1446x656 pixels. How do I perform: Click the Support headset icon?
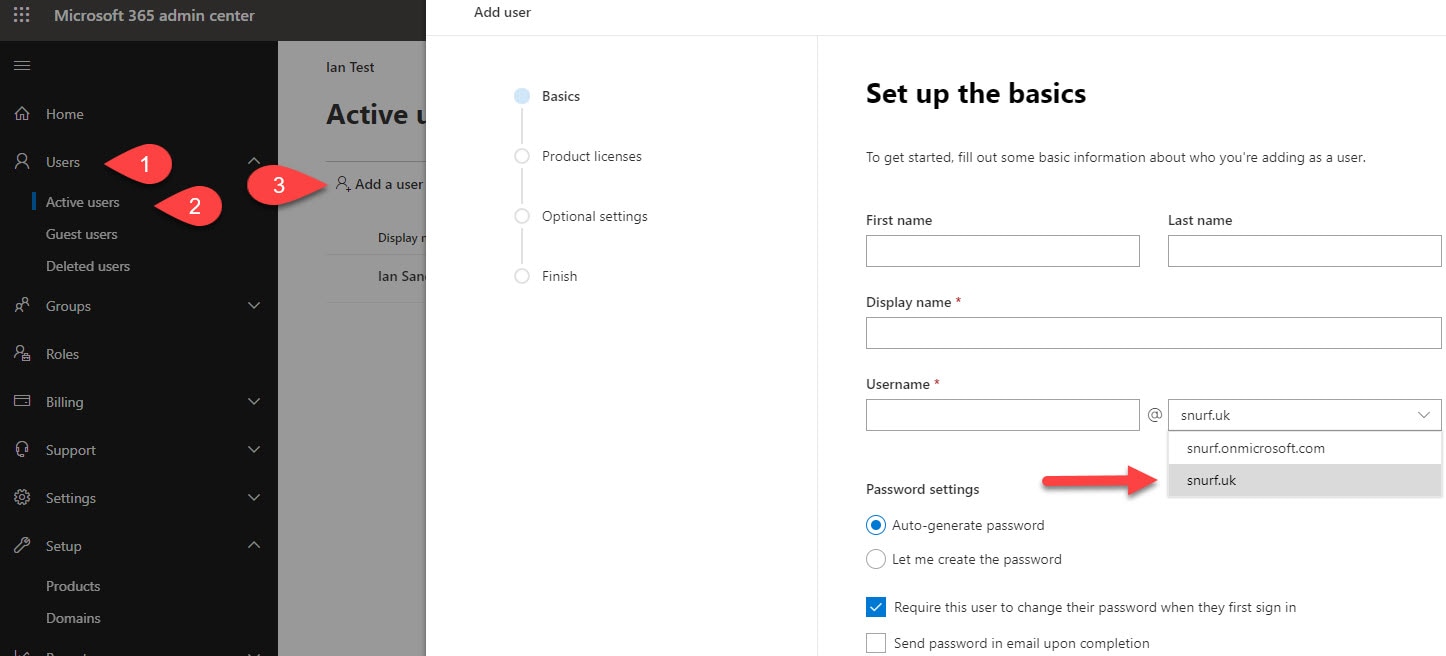coord(22,450)
